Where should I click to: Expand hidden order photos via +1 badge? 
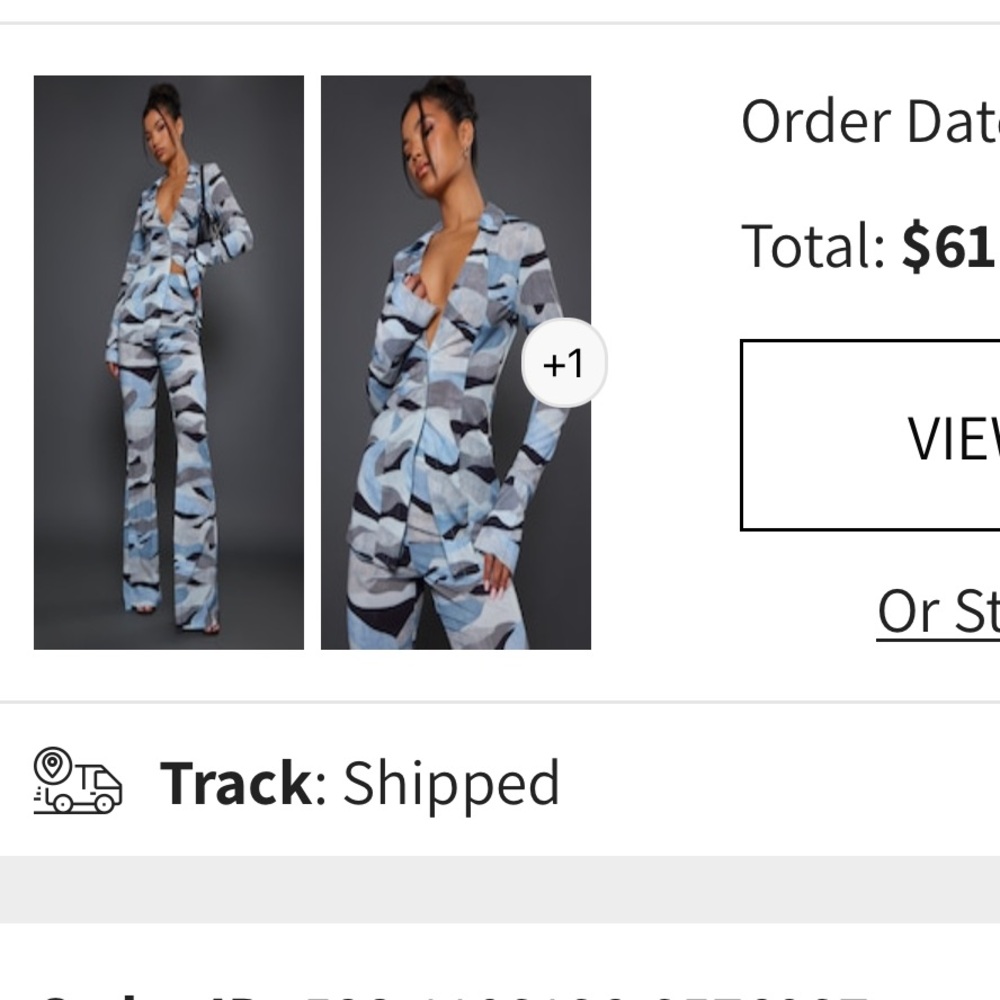562,363
